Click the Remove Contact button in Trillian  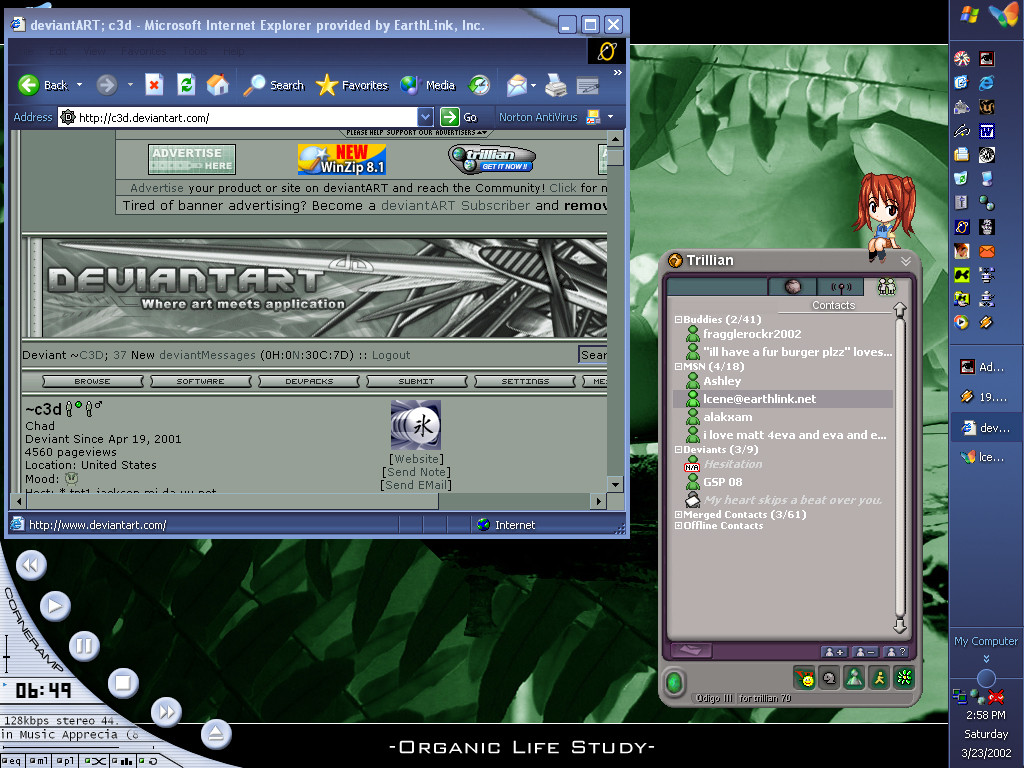pyautogui.click(x=865, y=652)
